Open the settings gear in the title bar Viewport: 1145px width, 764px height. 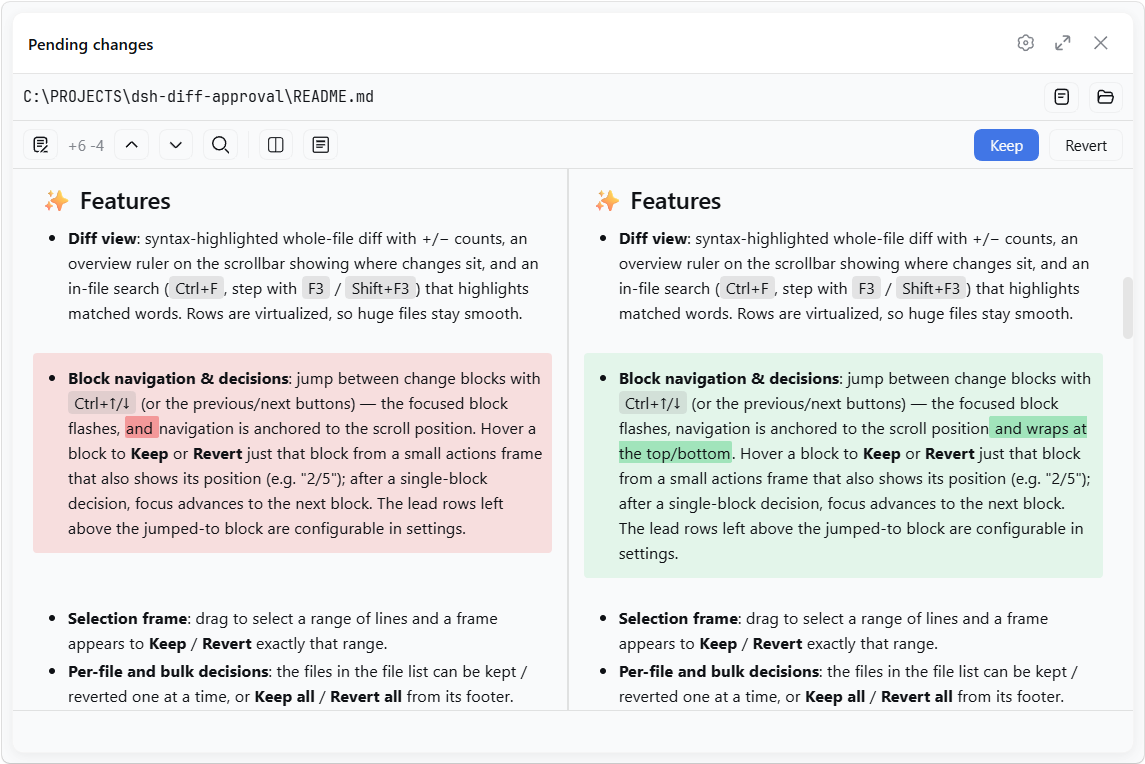click(1025, 43)
